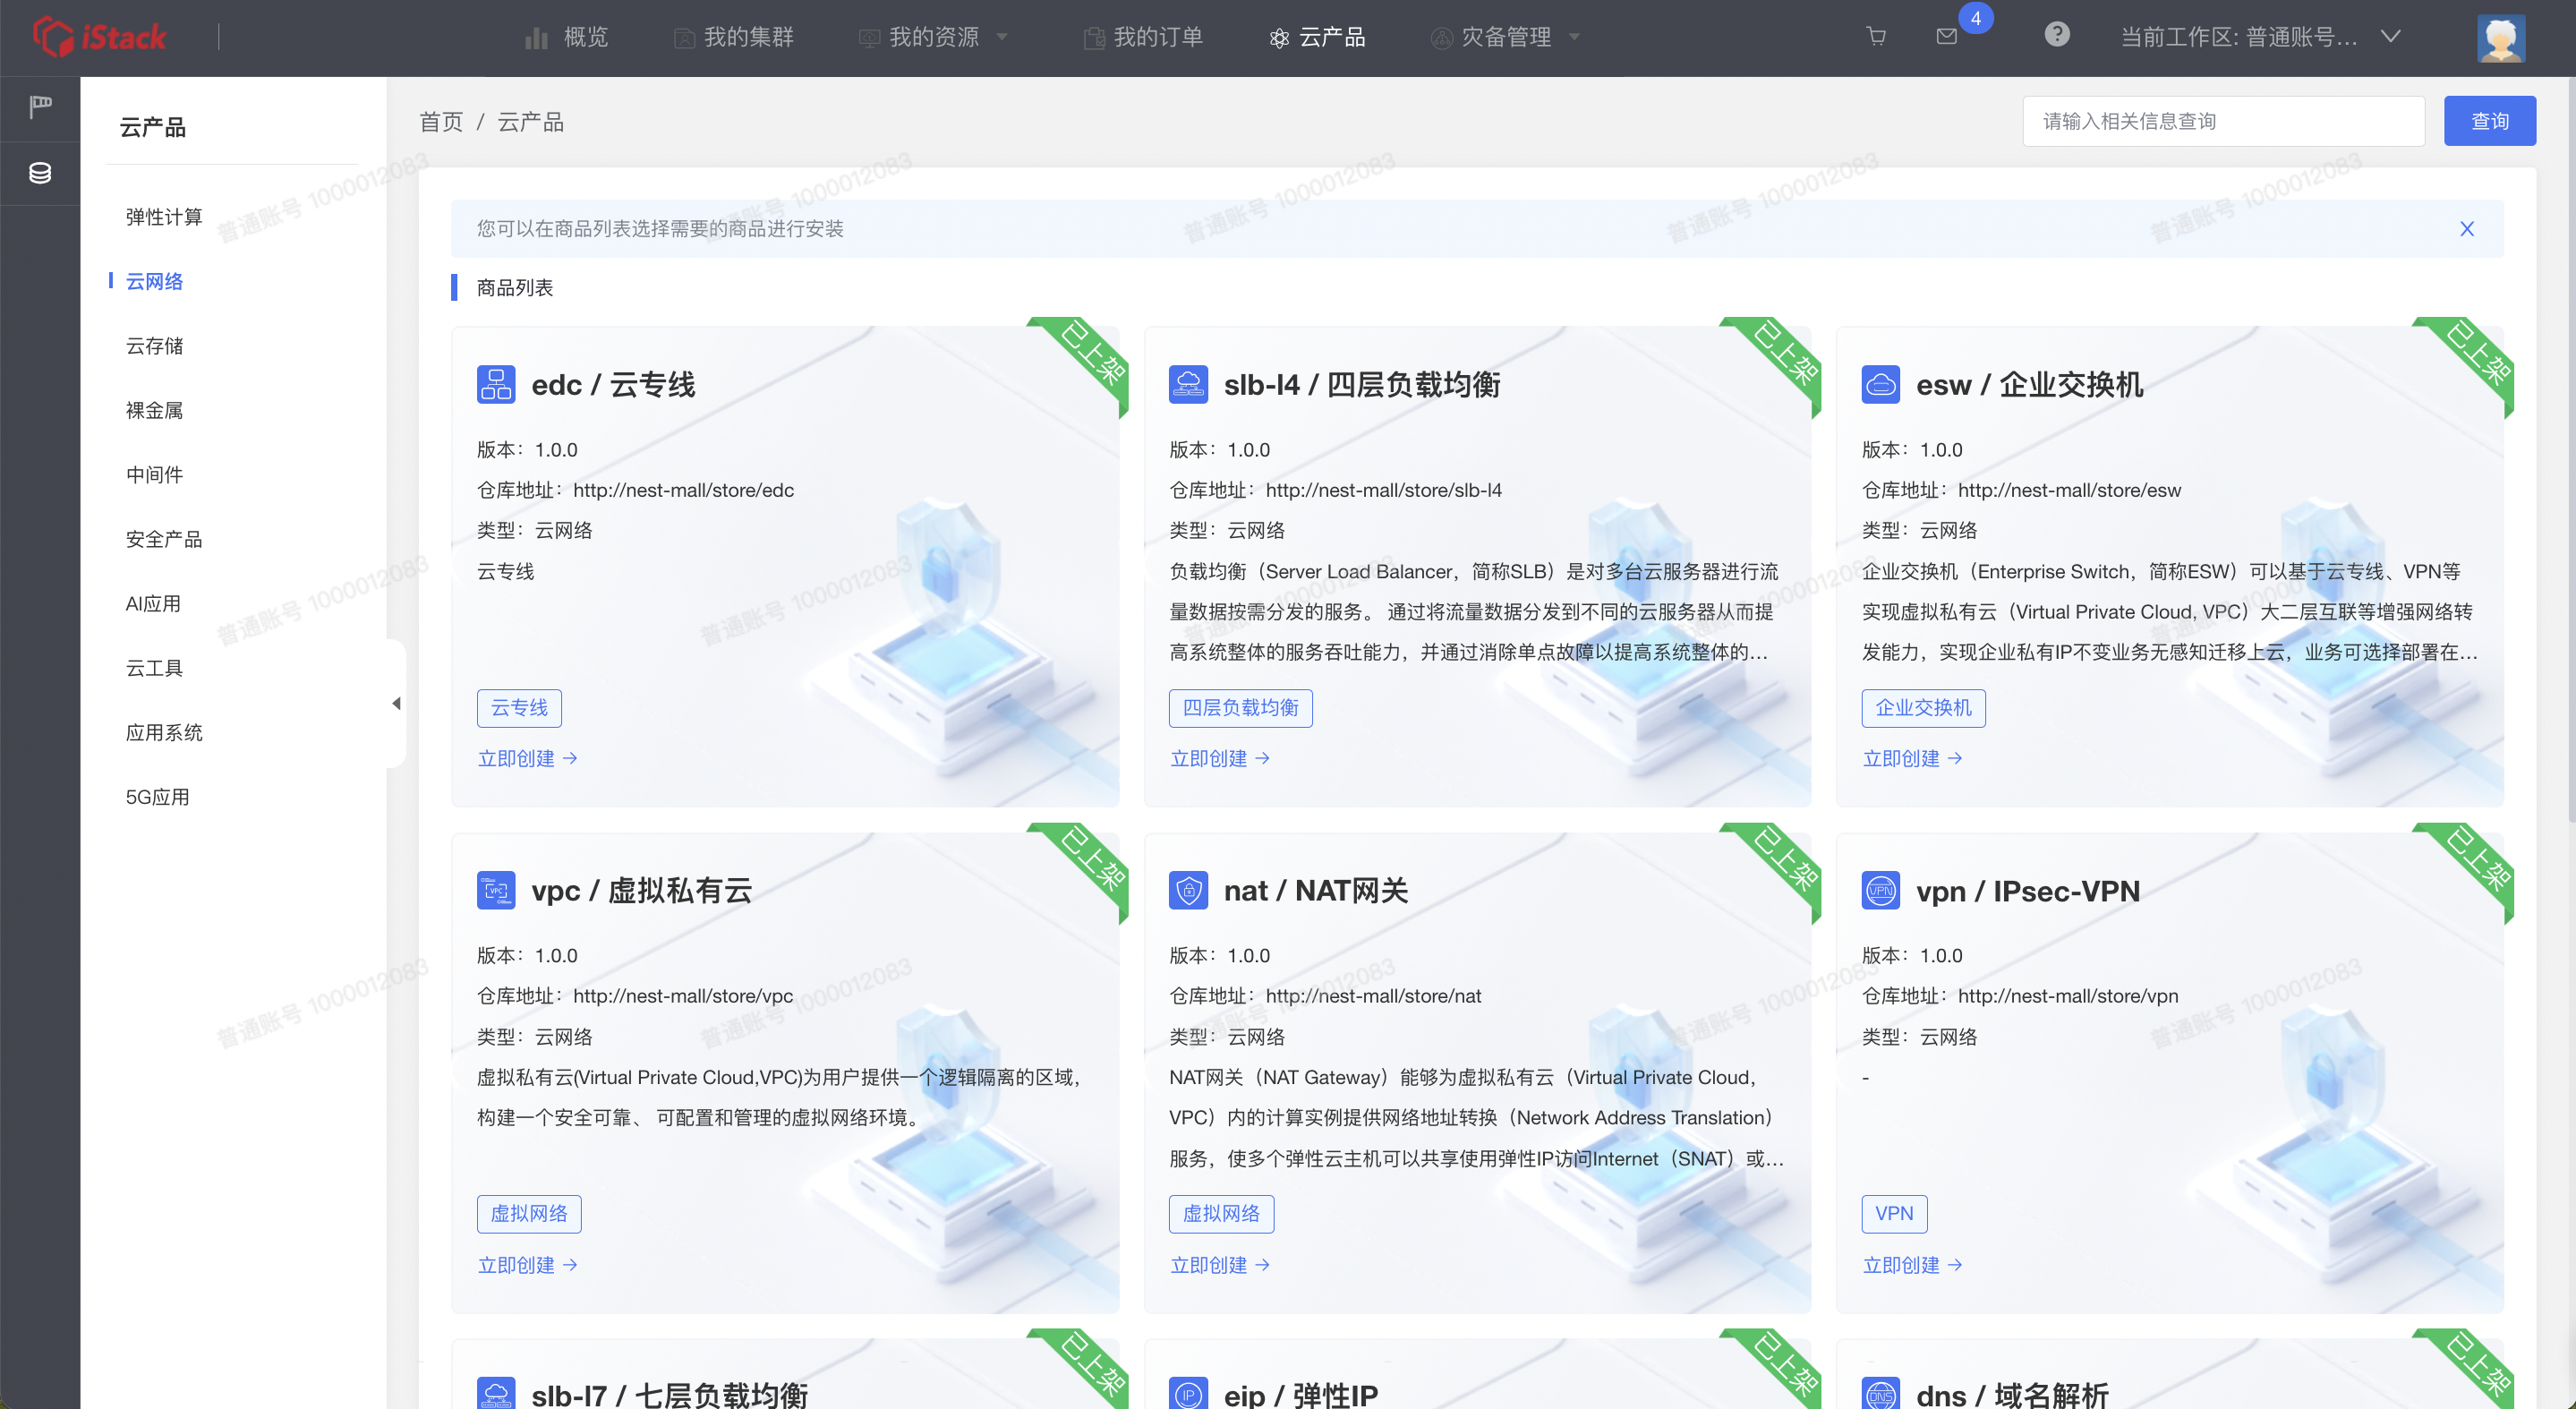
Task: Click the 虚拟网络 tag on vpc card
Action: click(x=529, y=1214)
